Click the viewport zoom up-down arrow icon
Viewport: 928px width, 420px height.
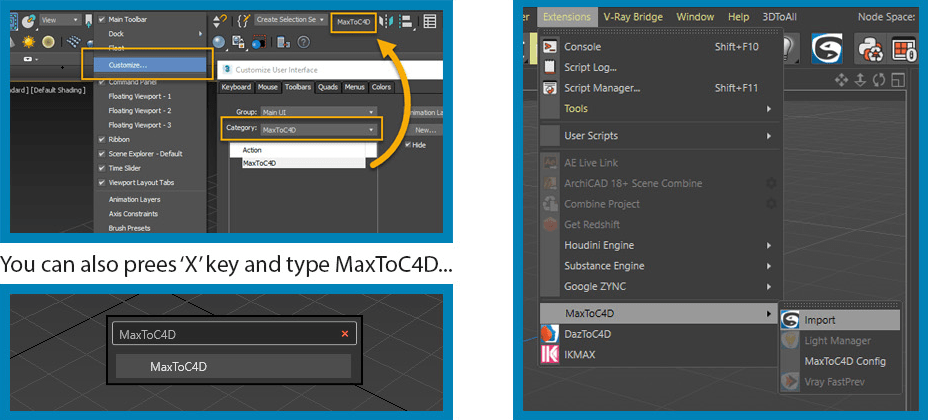click(x=861, y=80)
